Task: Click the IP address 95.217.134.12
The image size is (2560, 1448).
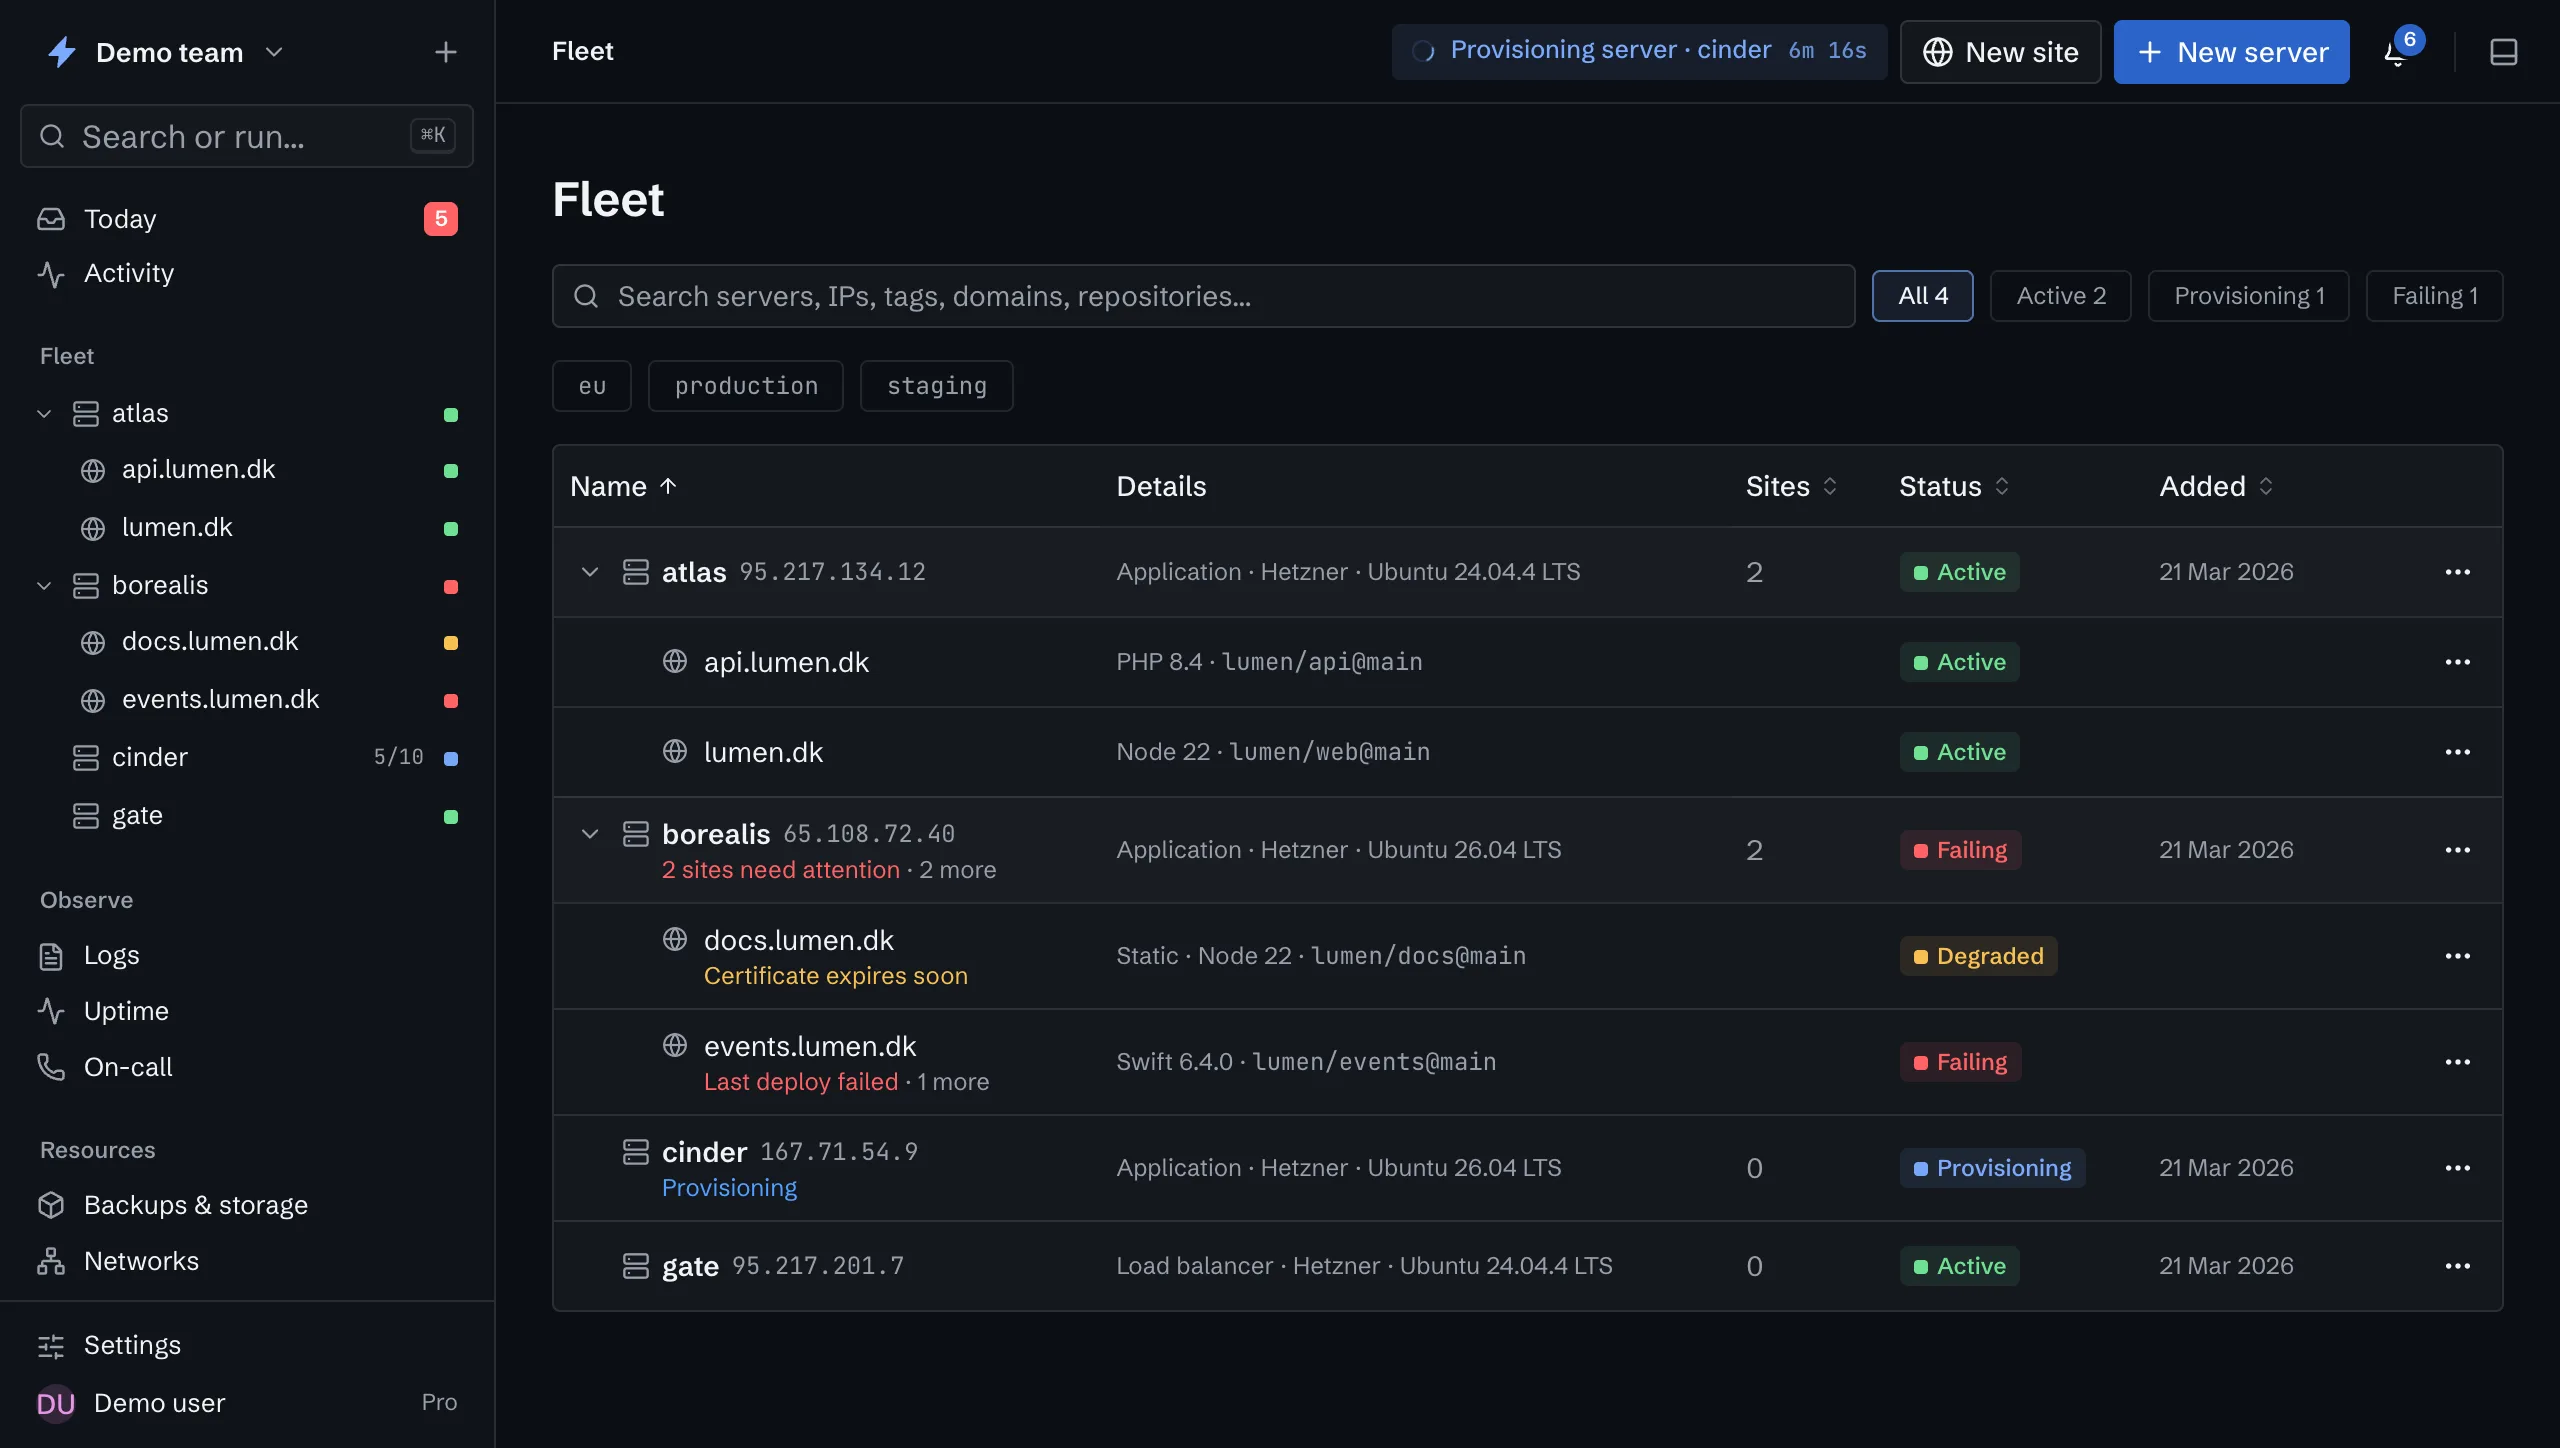Action: 832,572
